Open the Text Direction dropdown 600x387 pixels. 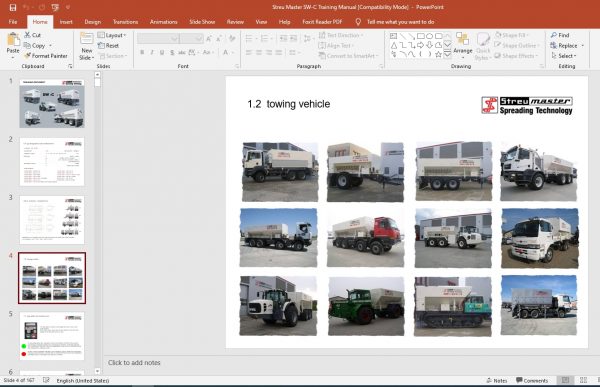[341, 35]
